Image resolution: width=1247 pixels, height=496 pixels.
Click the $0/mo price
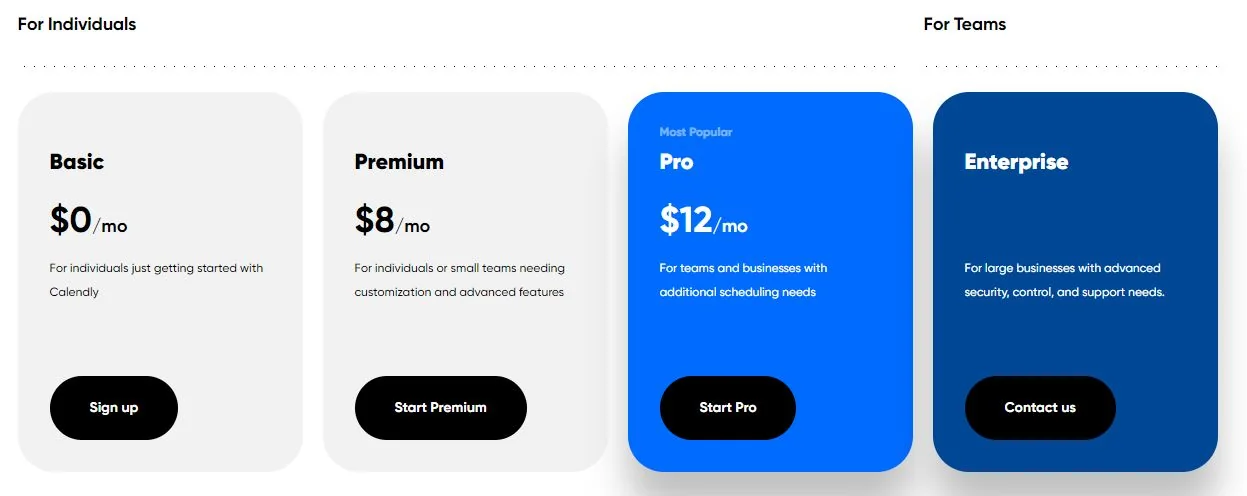click(x=88, y=221)
